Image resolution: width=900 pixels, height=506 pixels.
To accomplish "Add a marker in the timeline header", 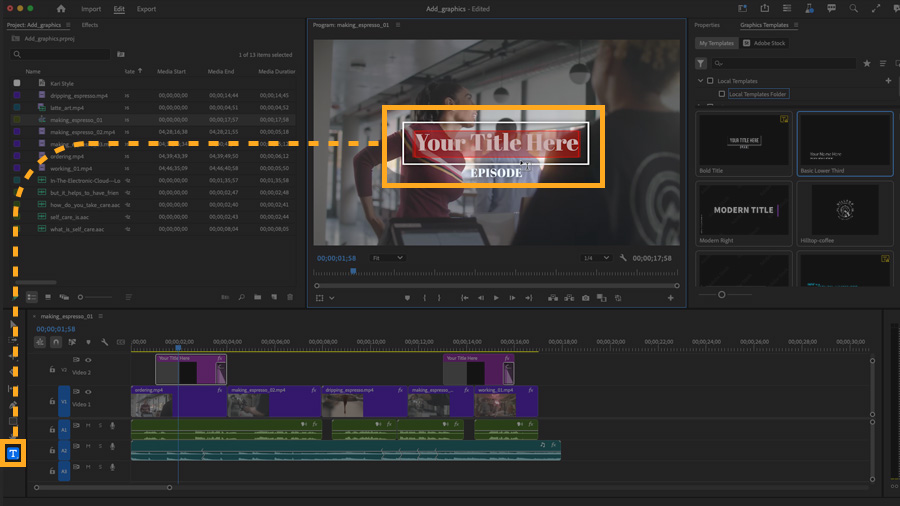I will click(88, 342).
